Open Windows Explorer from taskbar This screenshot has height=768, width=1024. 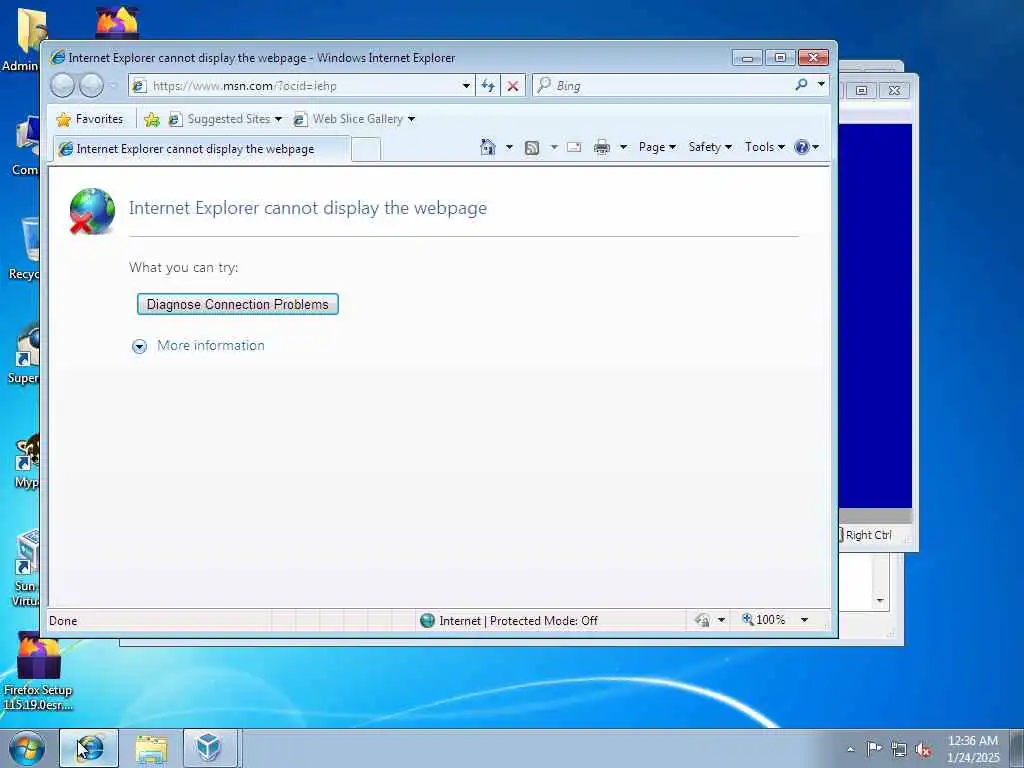point(152,748)
